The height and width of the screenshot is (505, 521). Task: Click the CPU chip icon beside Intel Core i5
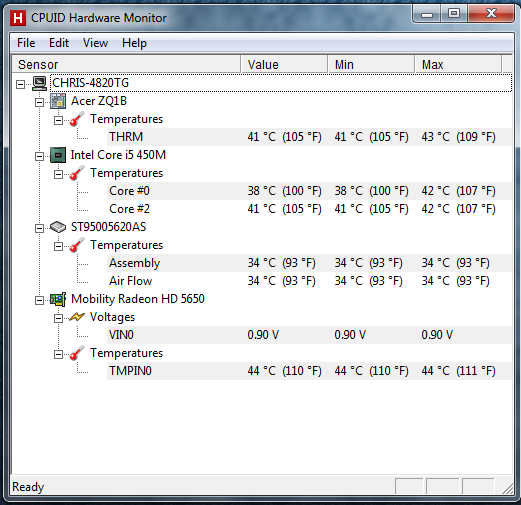click(58, 155)
